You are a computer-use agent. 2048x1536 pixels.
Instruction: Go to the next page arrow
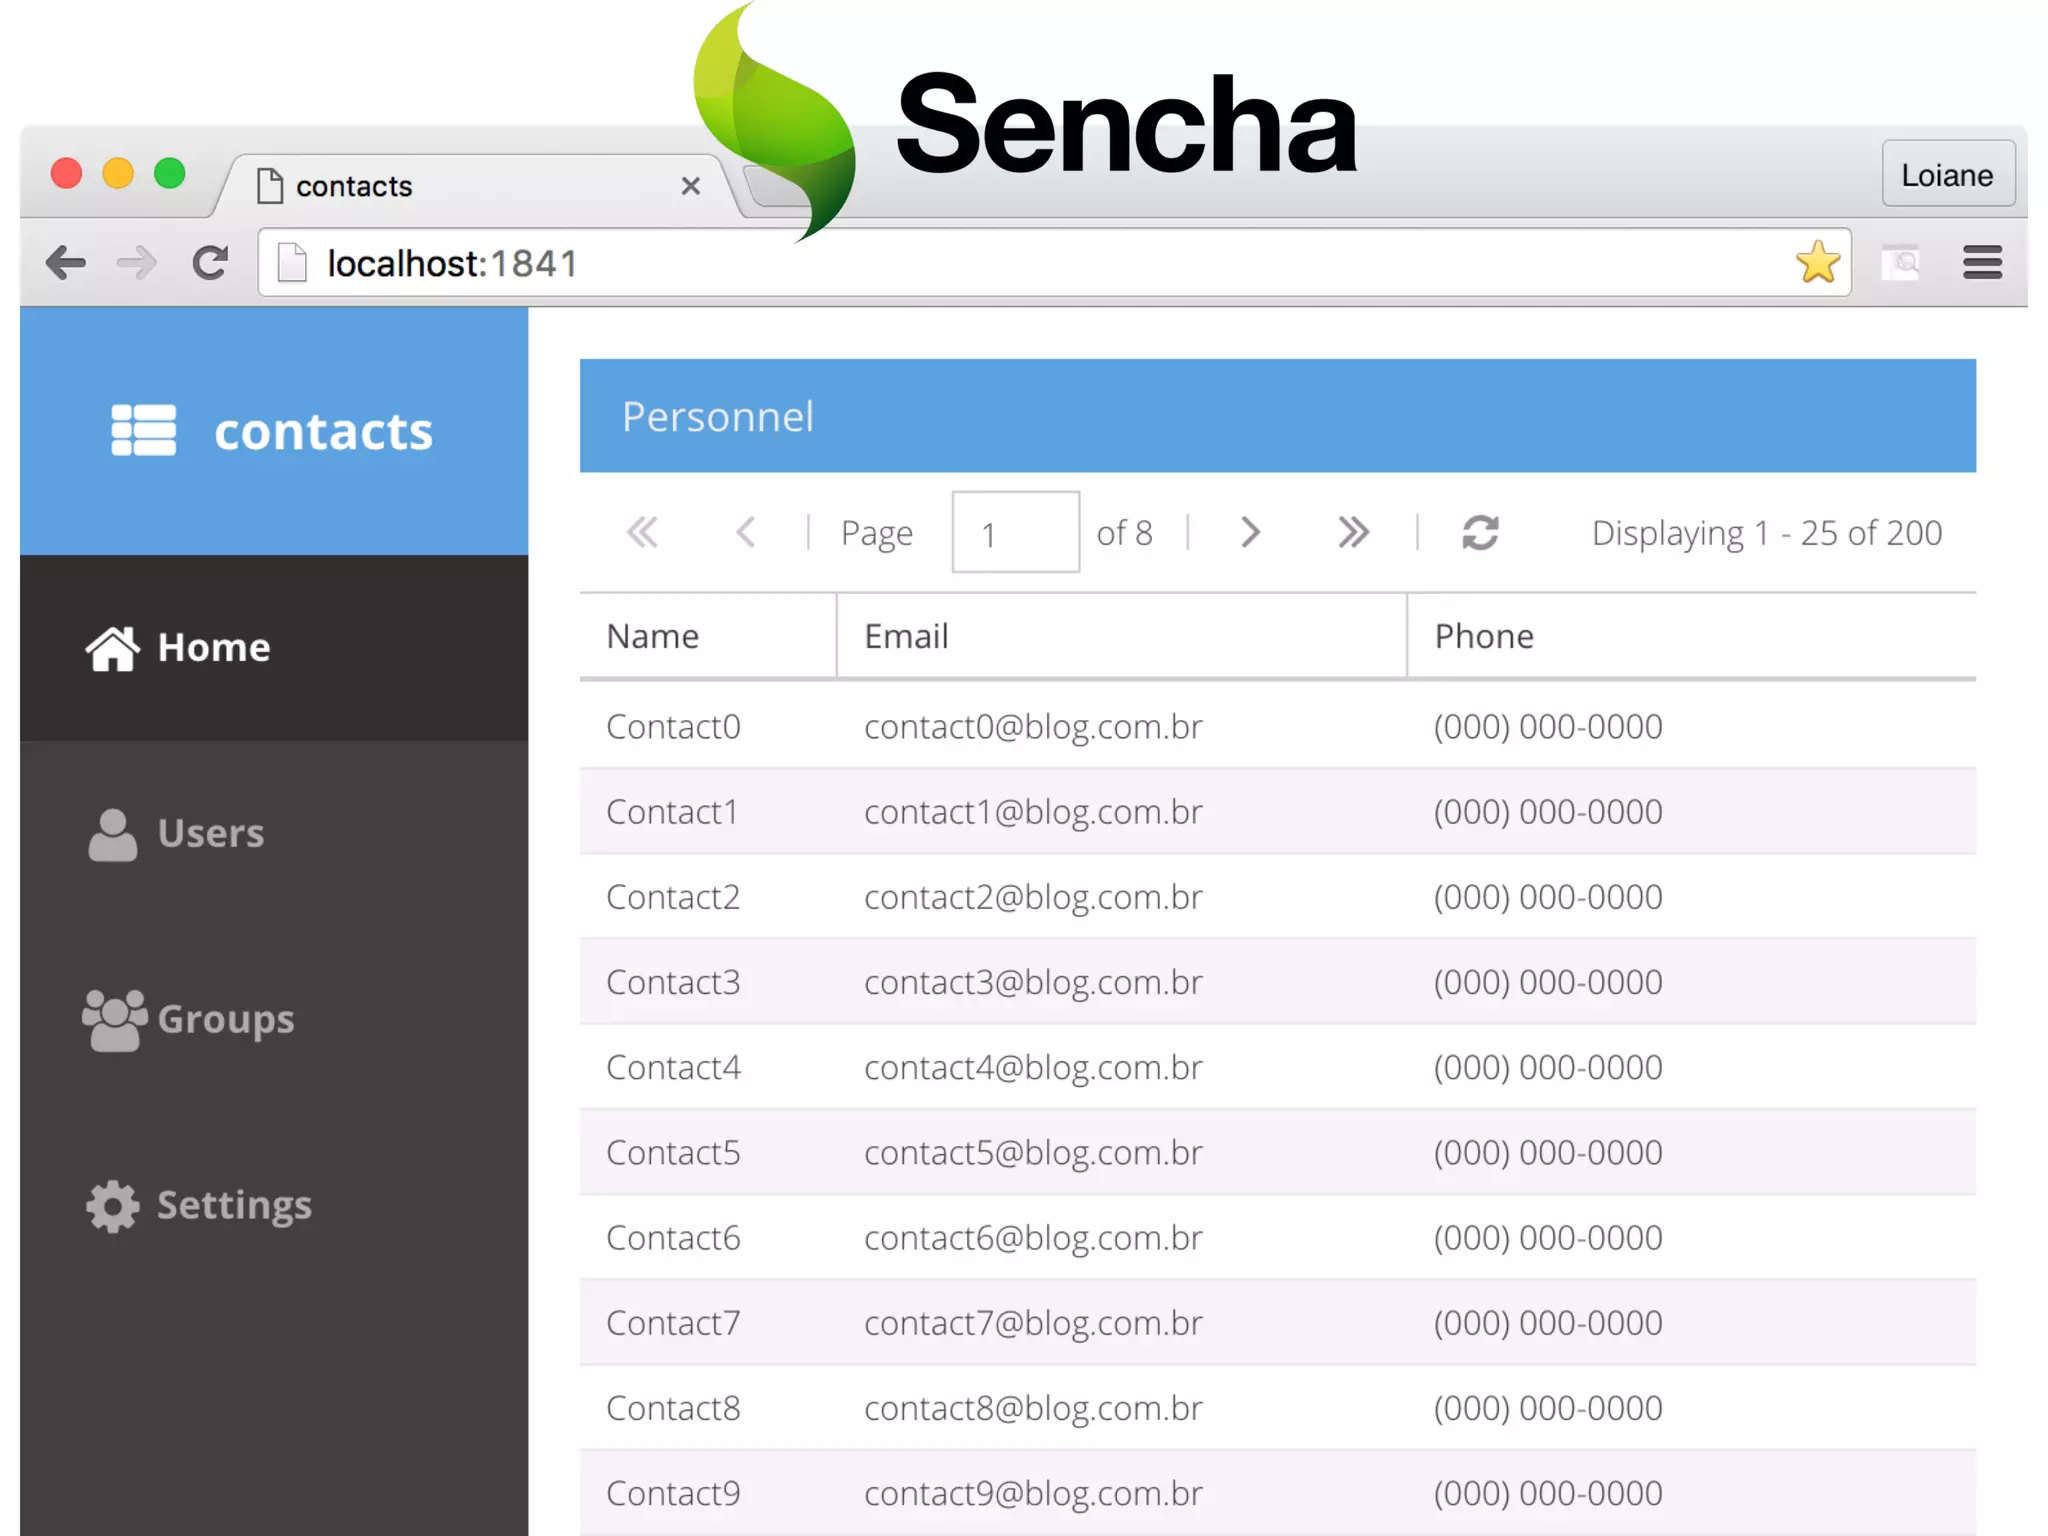pos(1250,532)
